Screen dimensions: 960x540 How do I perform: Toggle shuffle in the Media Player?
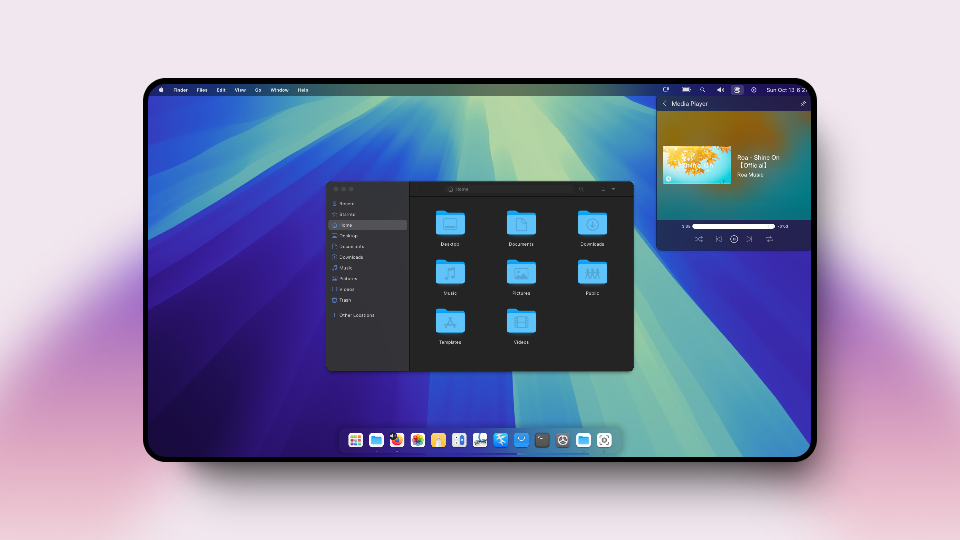click(699, 239)
